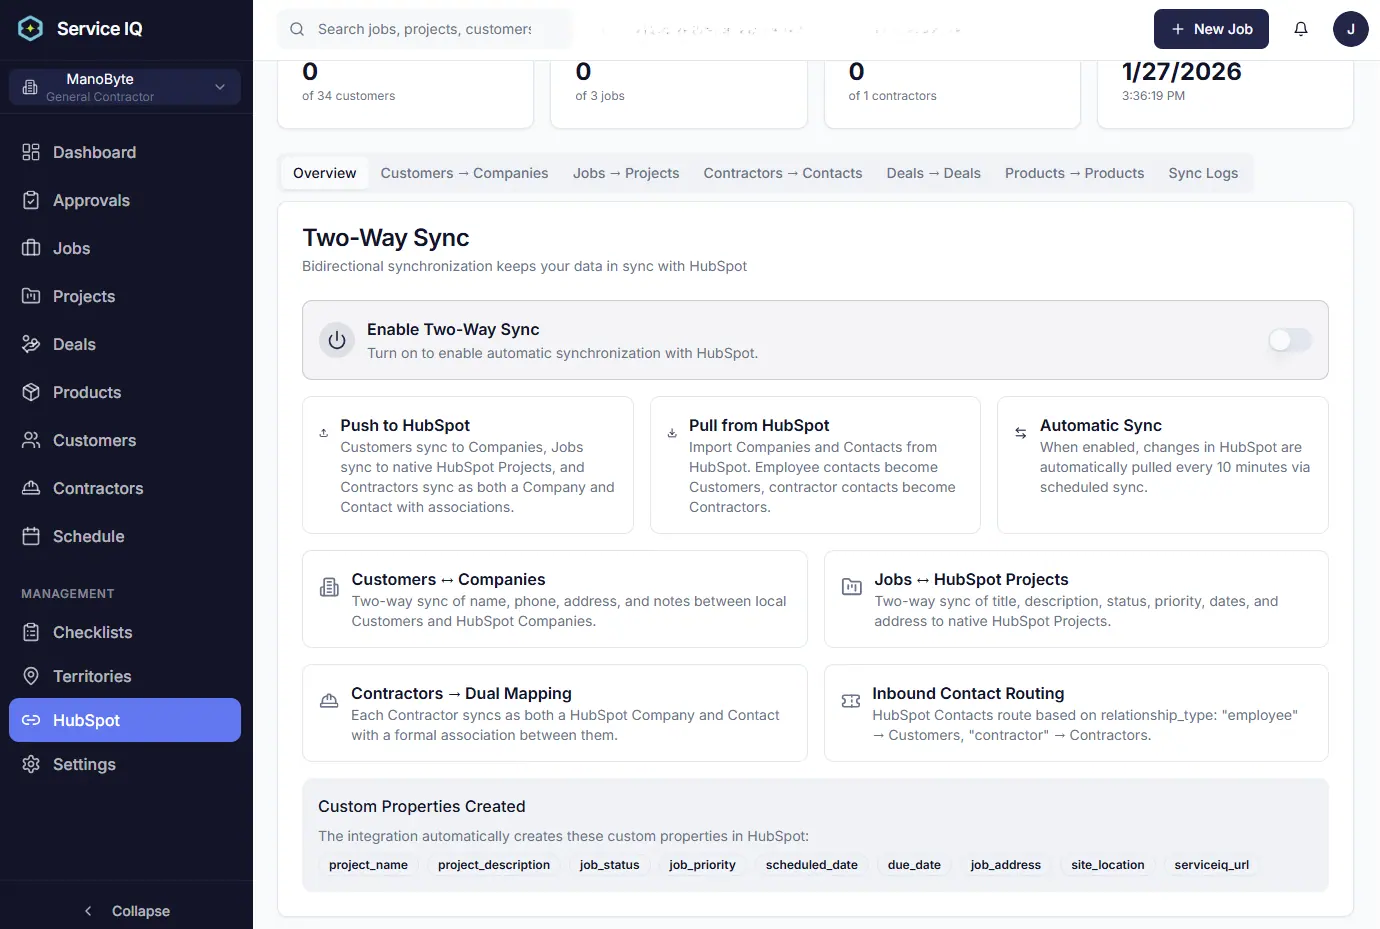The image size is (1380, 929).
Task: Switch to the Overview tab
Action: [324, 173]
